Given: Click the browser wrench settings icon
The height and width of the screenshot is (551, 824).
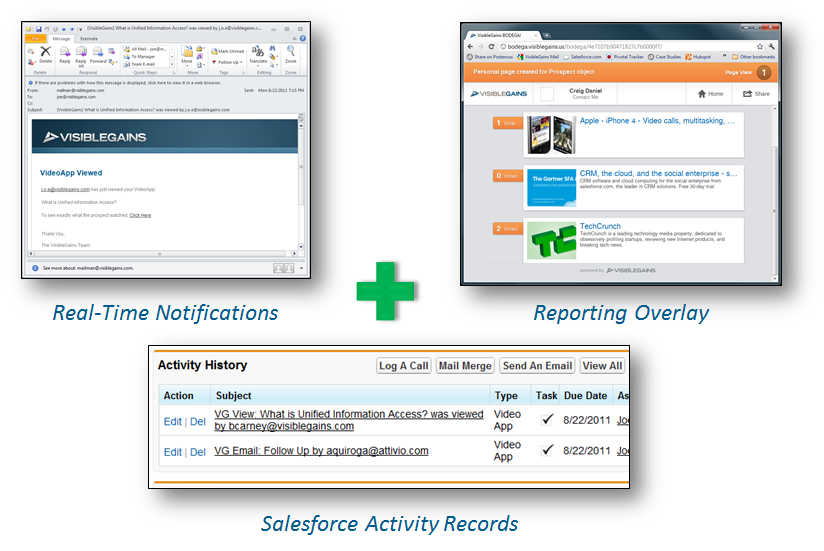Looking at the screenshot, I should [x=771, y=46].
